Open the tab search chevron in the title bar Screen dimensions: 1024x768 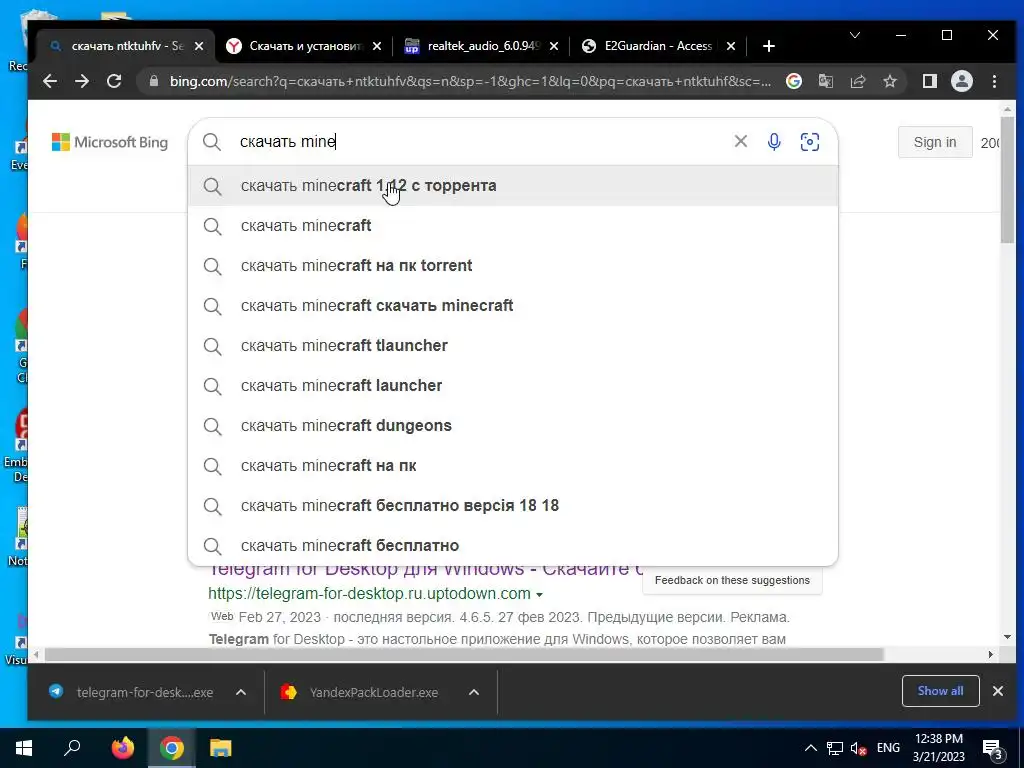[854, 35]
